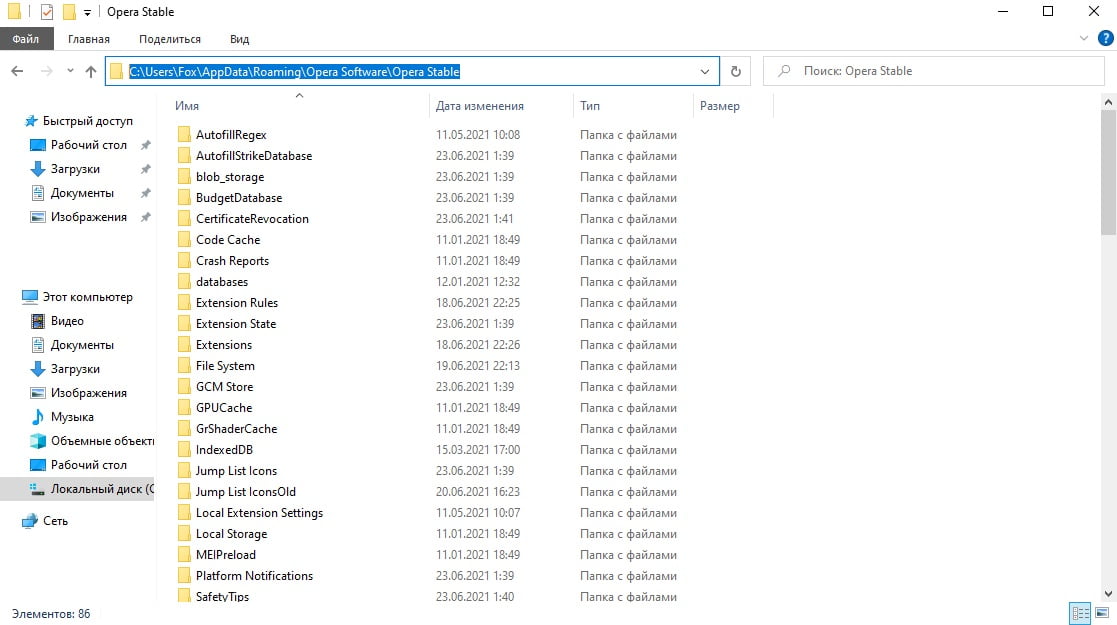Click the window folder icon in title bar

(14, 11)
